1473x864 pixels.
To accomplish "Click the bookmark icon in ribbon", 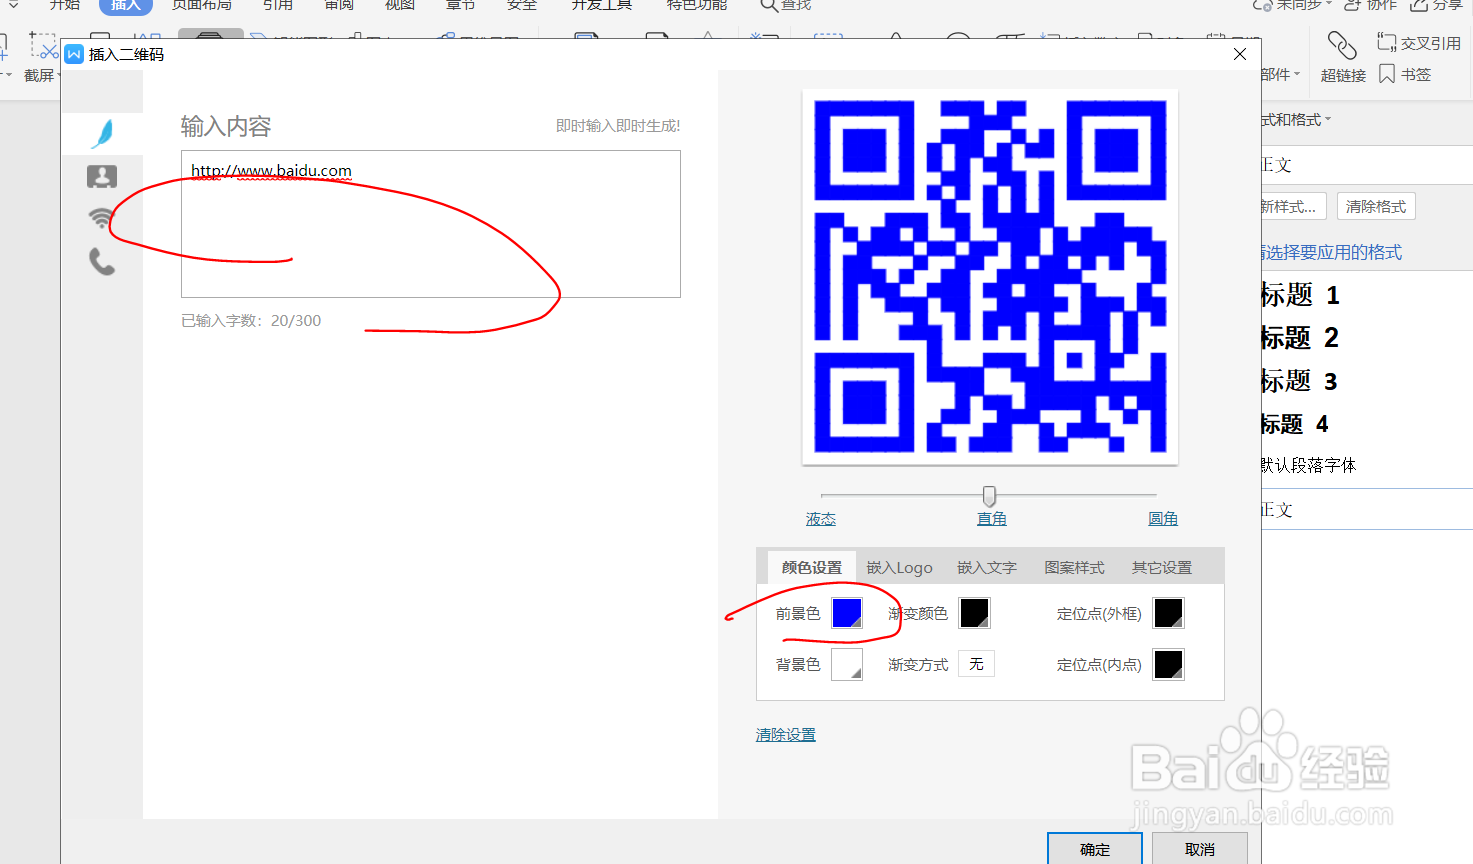I will pyautogui.click(x=1387, y=74).
